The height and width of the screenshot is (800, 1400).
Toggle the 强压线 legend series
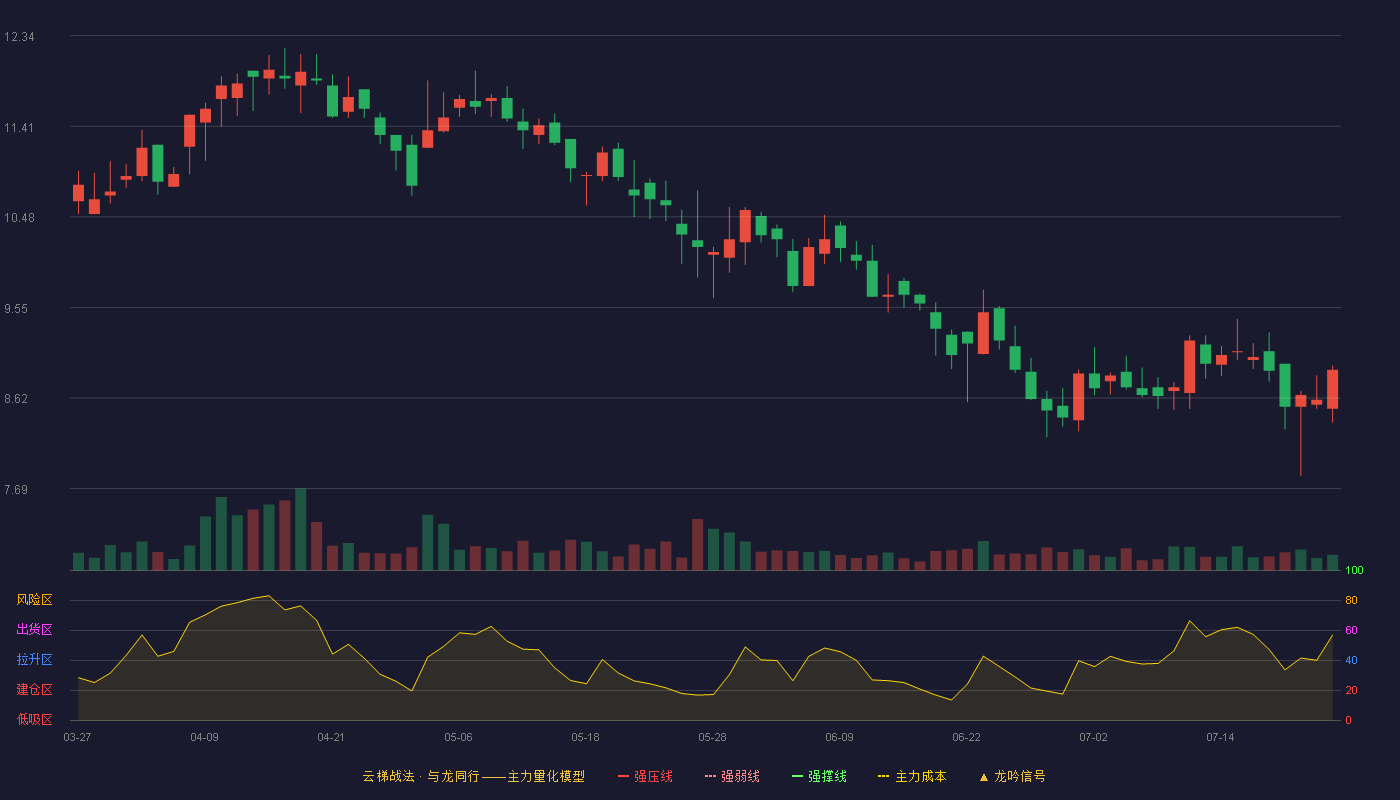pyautogui.click(x=645, y=776)
